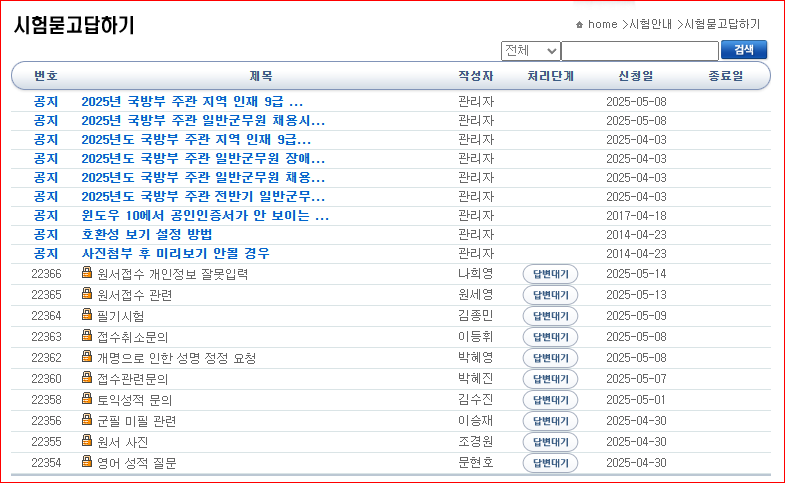Click lock icon beside 토익성적 문의

pyautogui.click(x=87, y=398)
